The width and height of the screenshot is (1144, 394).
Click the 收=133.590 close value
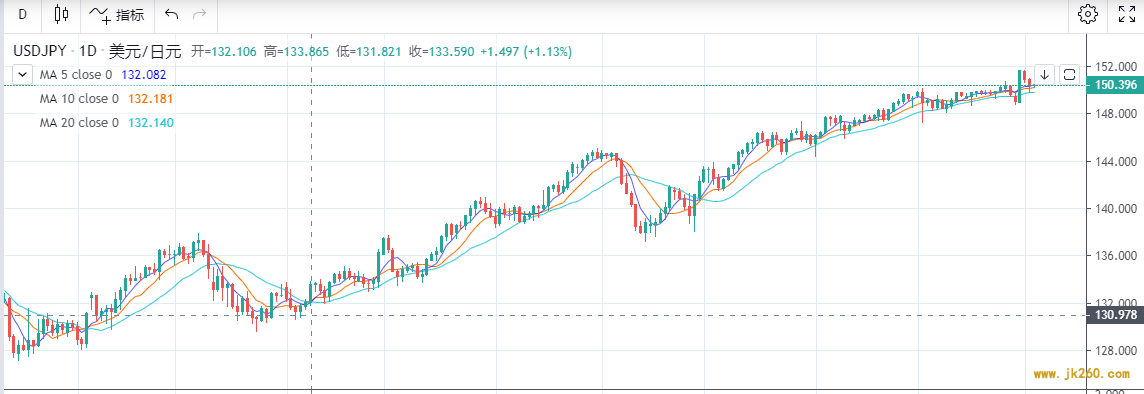(441, 51)
